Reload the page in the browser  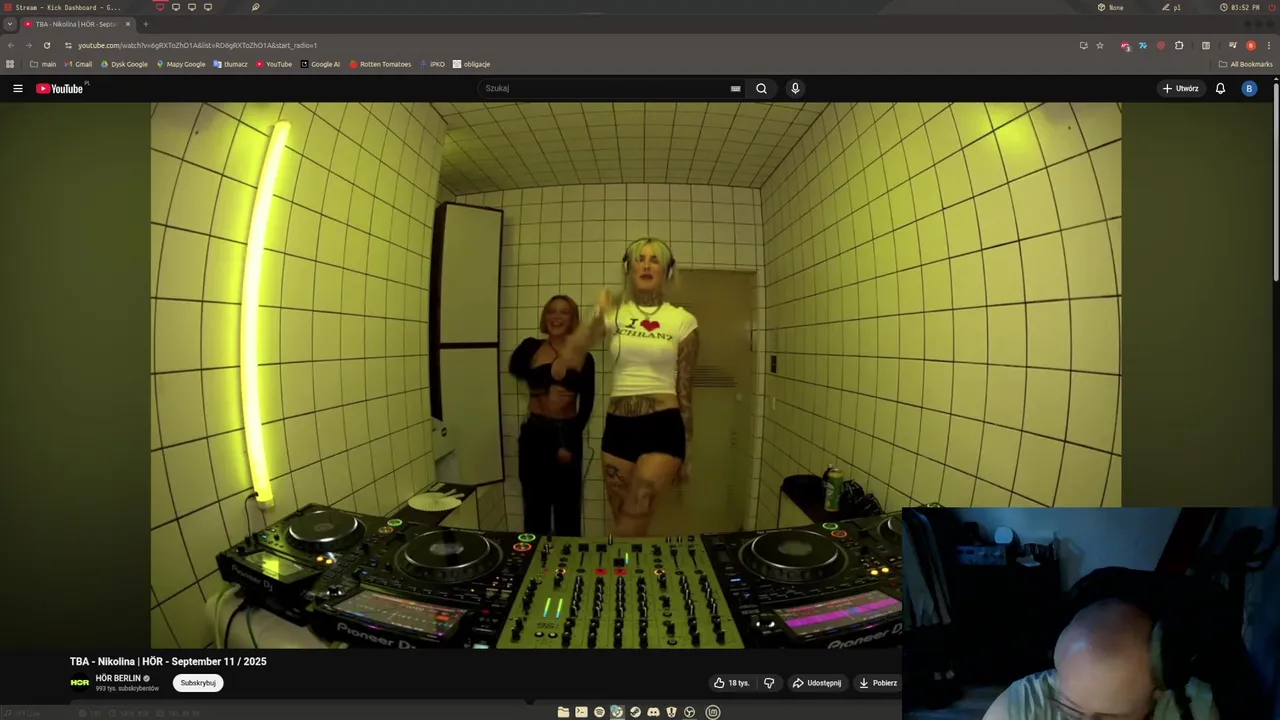[46, 45]
